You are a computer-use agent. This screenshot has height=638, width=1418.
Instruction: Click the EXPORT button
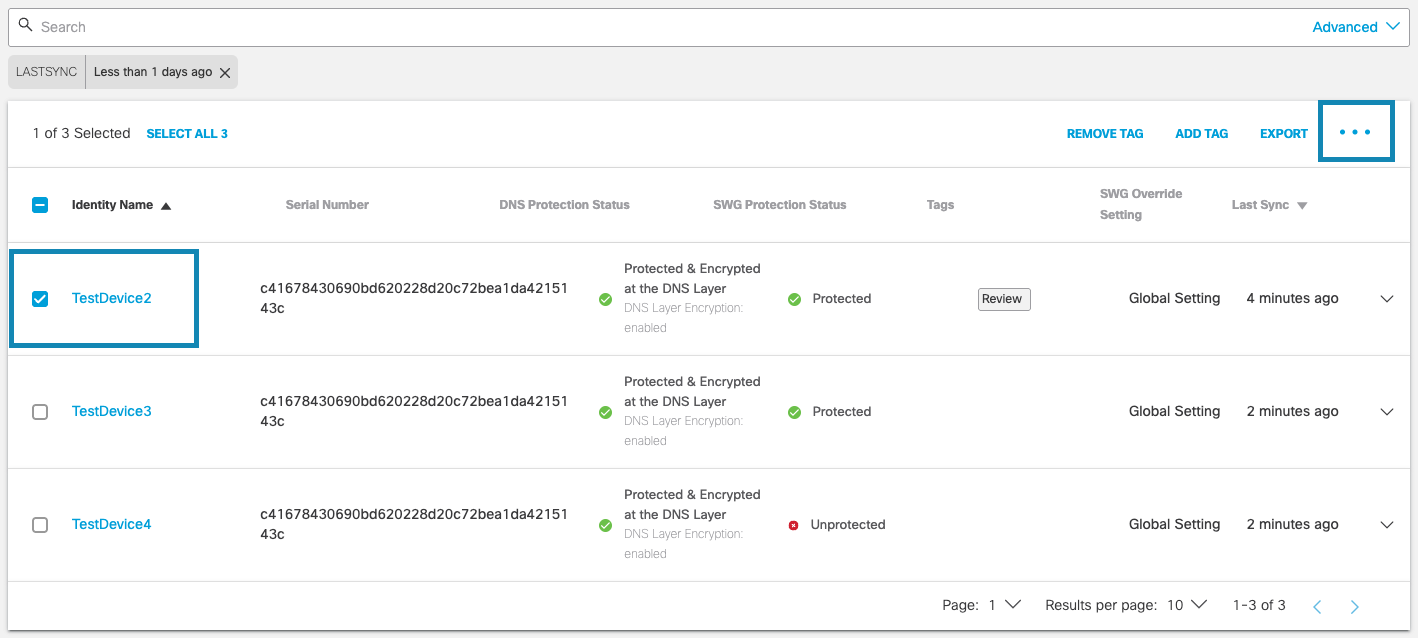click(x=1283, y=132)
